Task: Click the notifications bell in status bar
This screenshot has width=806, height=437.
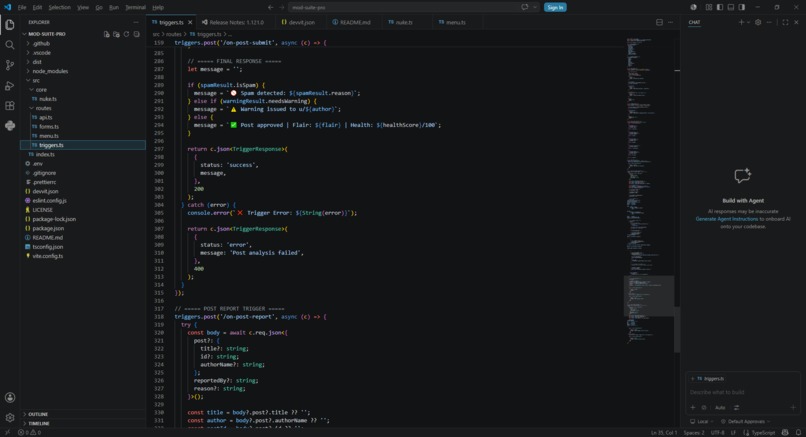Action: tap(798, 432)
